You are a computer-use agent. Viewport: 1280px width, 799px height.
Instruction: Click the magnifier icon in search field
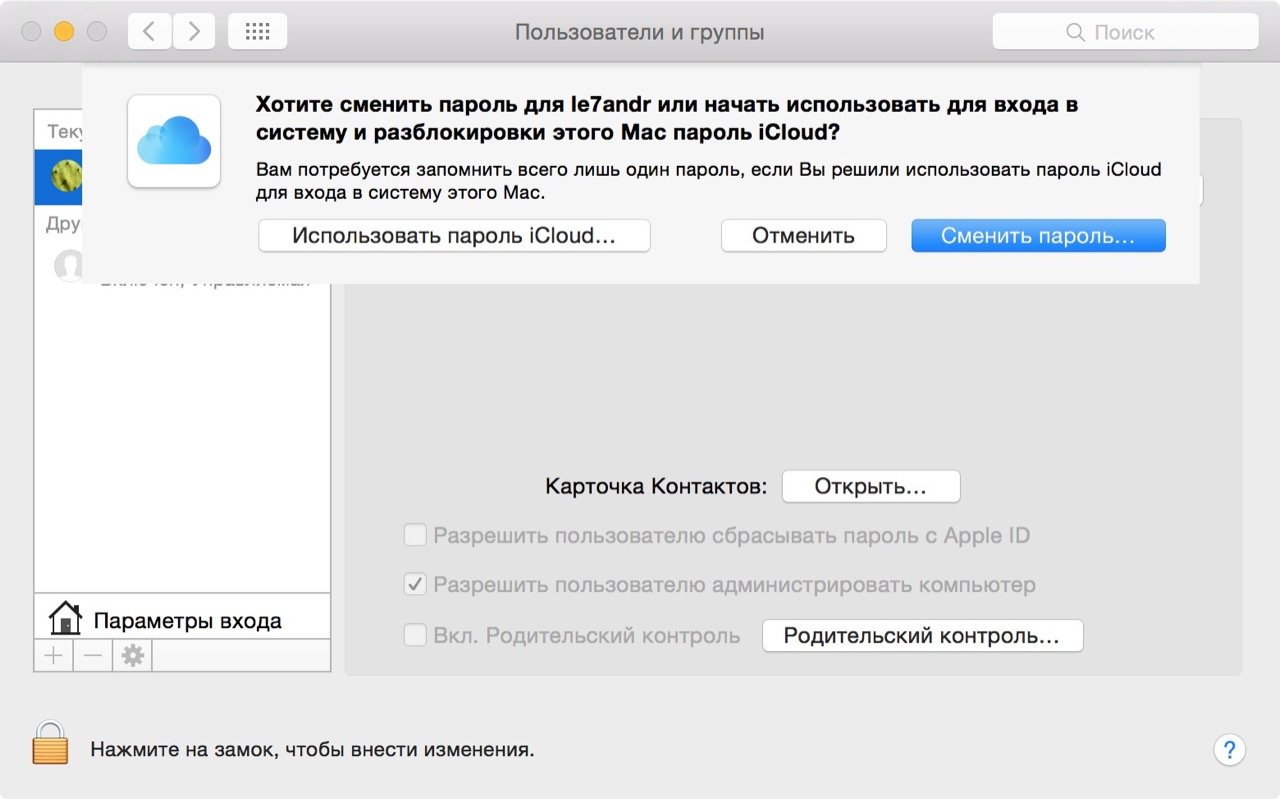coord(1076,32)
